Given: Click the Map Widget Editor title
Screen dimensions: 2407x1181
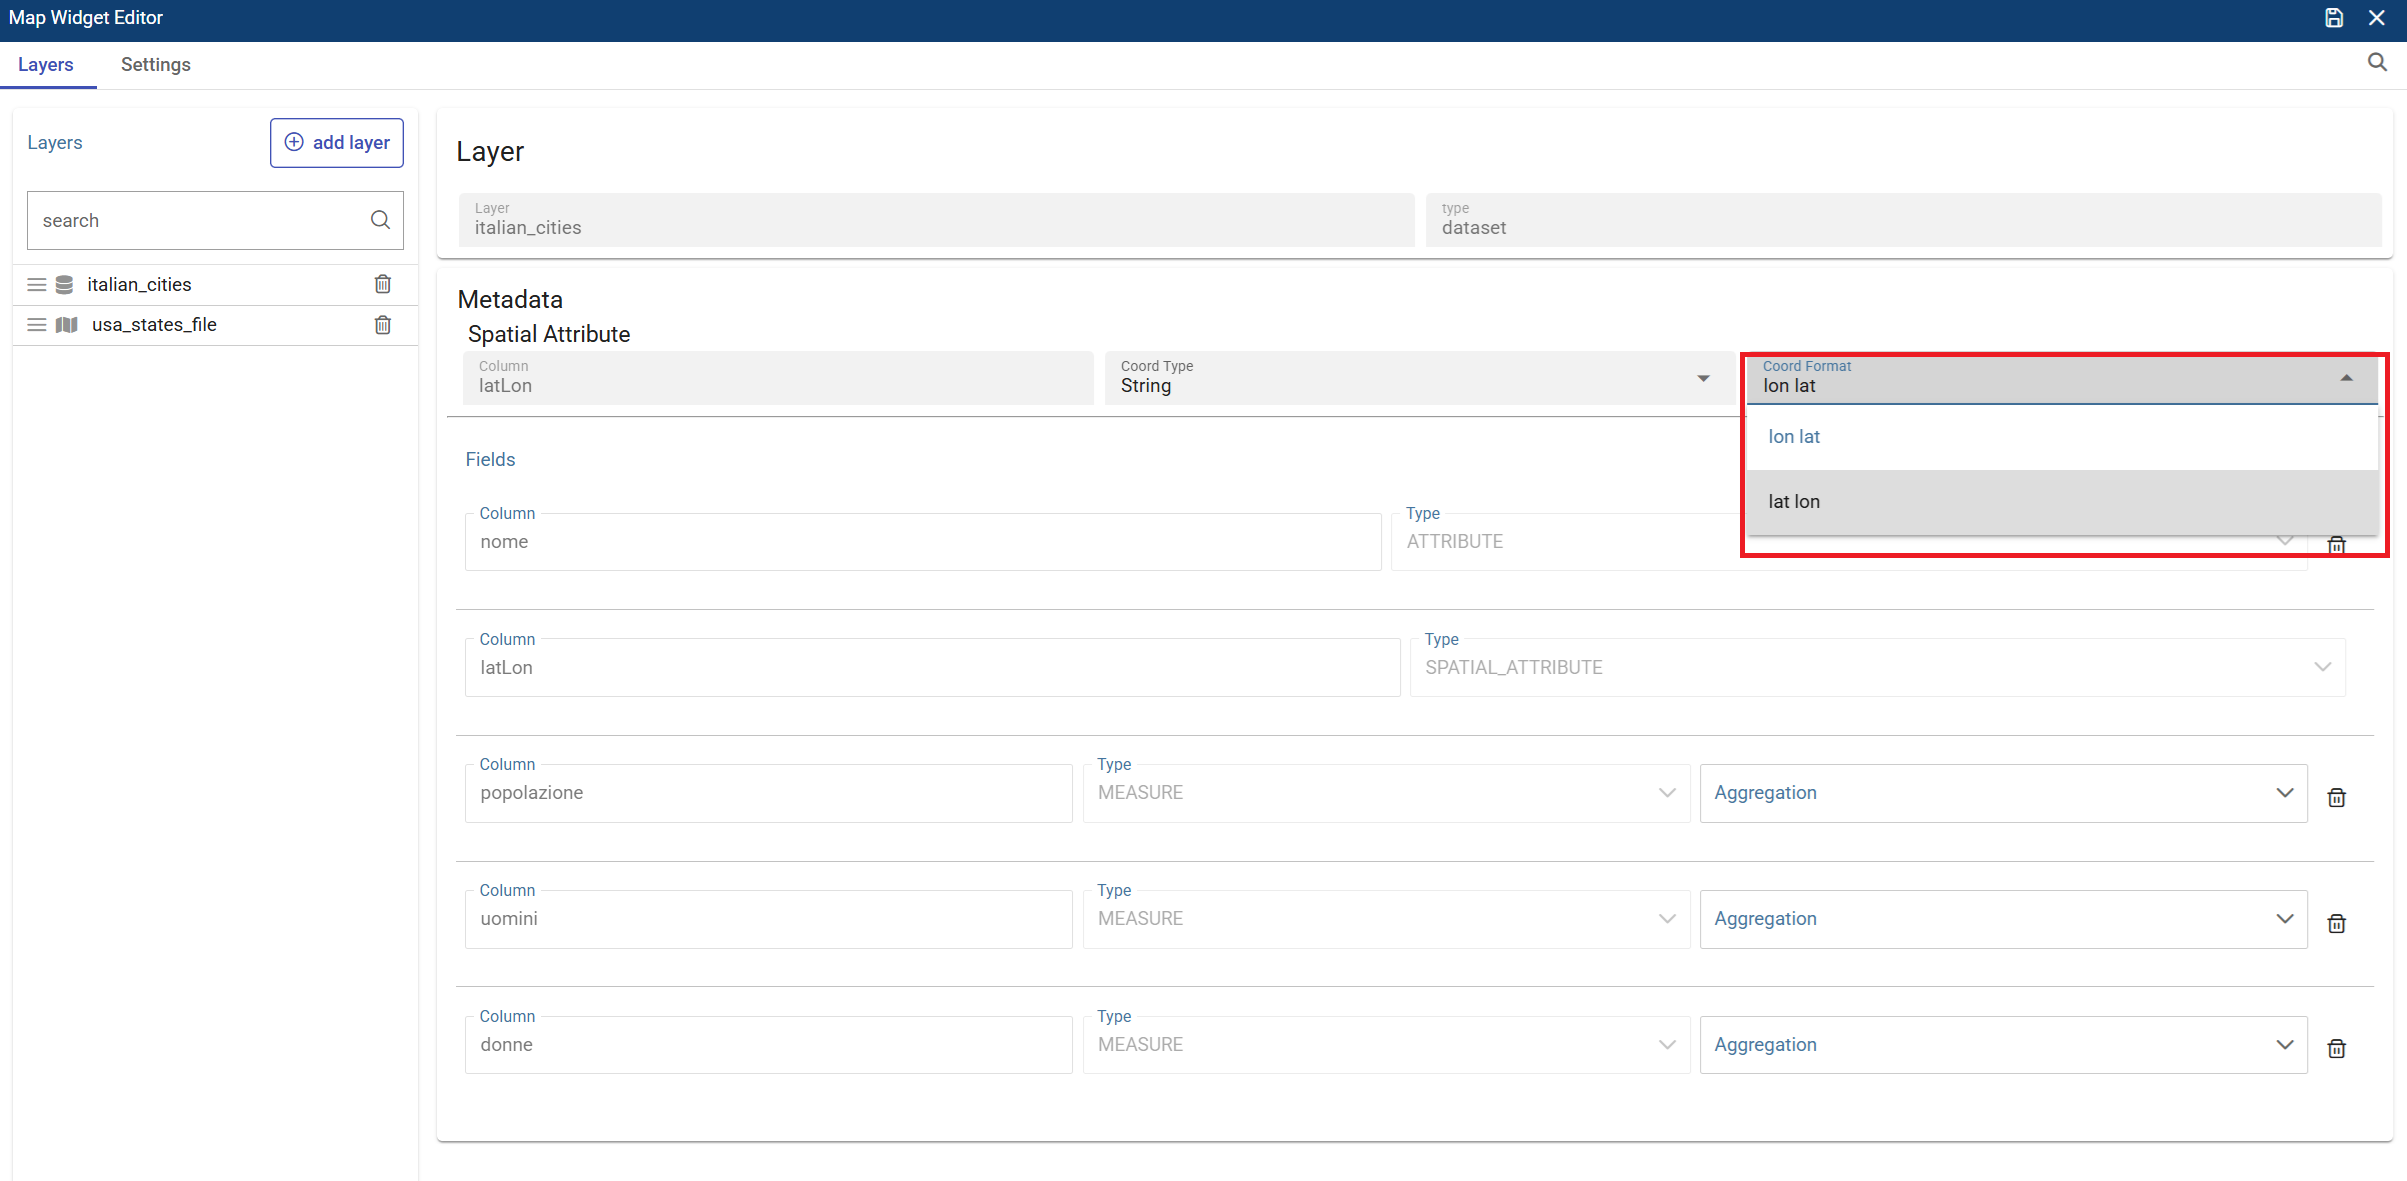Looking at the screenshot, I should click(86, 18).
